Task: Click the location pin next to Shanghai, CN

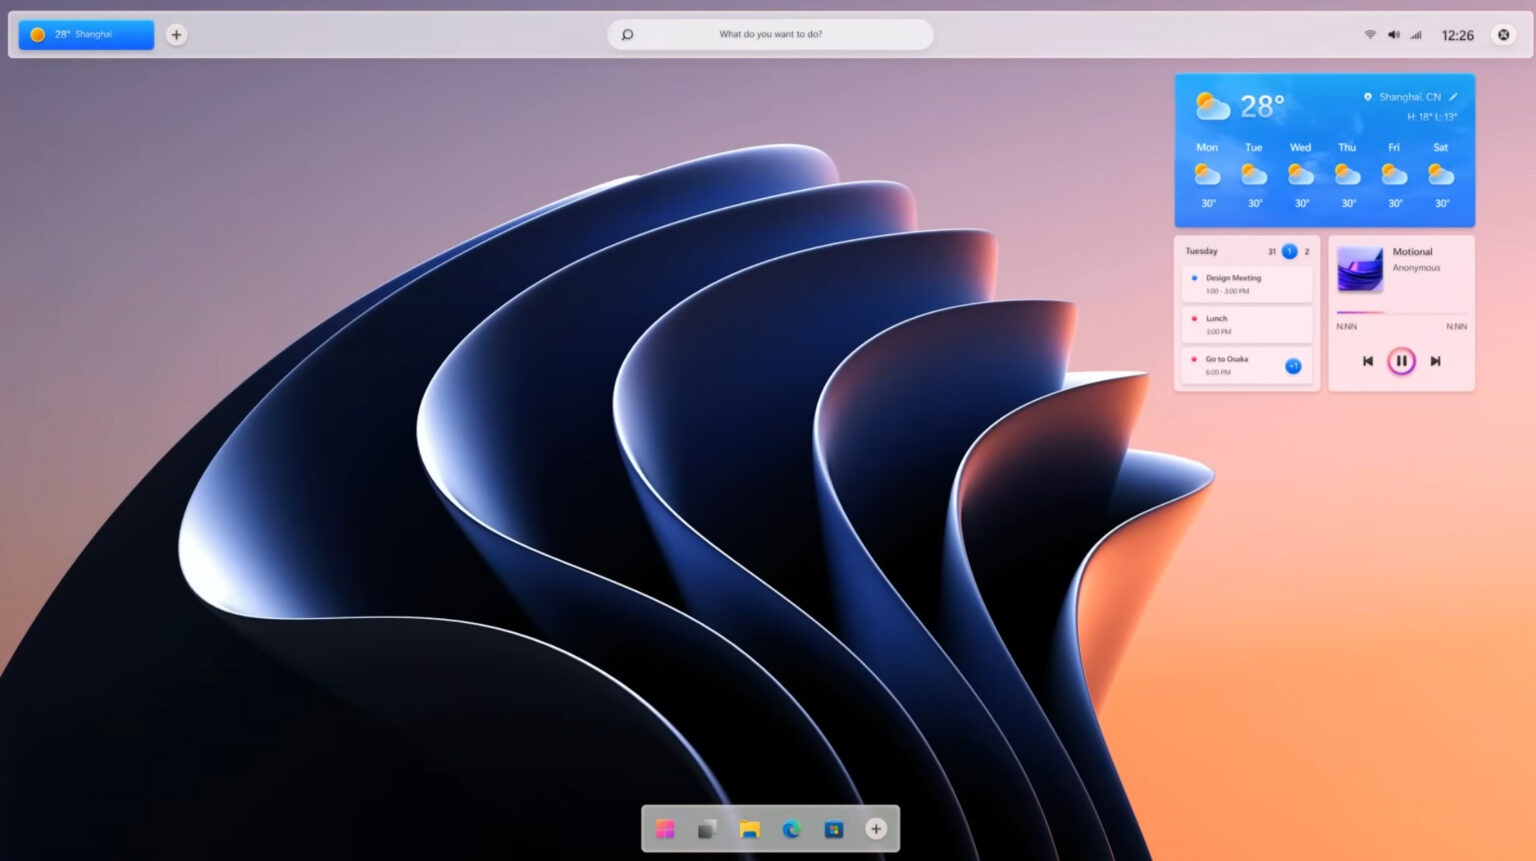Action: (1368, 96)
